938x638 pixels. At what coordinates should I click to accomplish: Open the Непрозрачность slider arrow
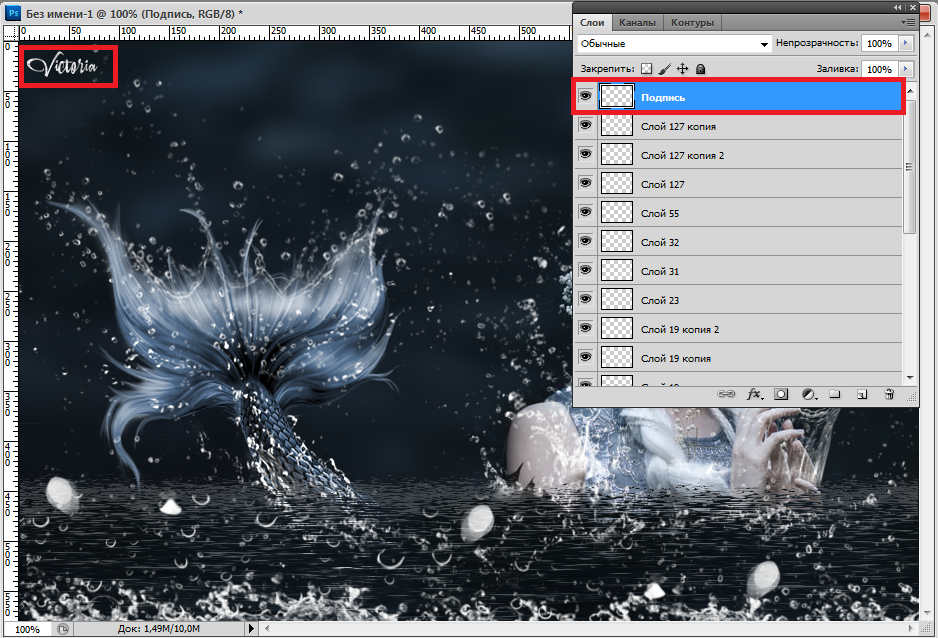click(x=905, y=43)
